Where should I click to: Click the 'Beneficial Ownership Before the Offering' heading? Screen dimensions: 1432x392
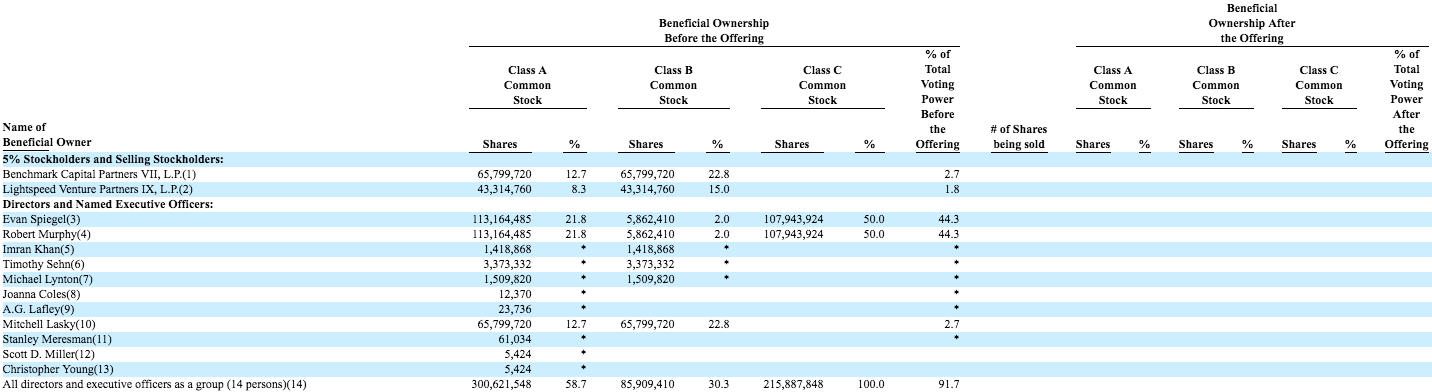(713, 30)
